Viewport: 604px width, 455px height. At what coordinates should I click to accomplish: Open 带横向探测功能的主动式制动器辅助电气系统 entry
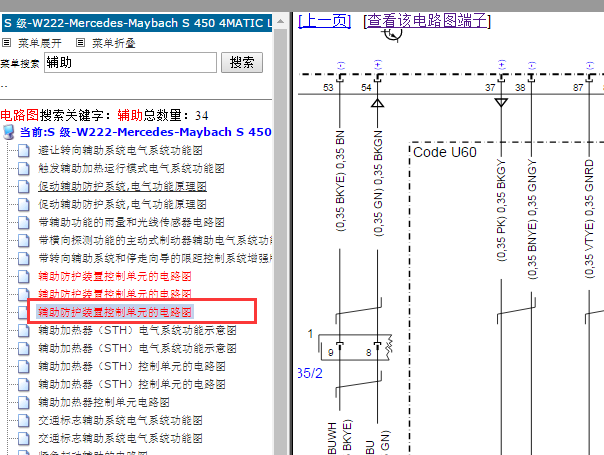coord(155,240)
